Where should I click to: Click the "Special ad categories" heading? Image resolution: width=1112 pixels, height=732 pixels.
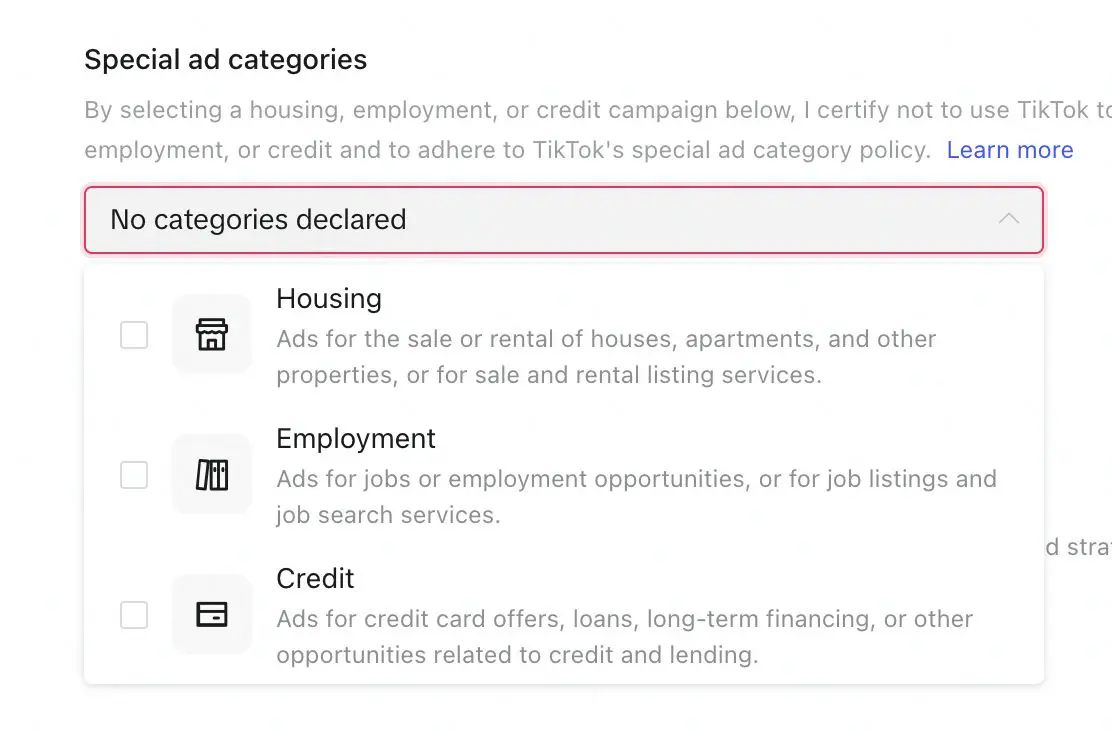click(226, 60)
